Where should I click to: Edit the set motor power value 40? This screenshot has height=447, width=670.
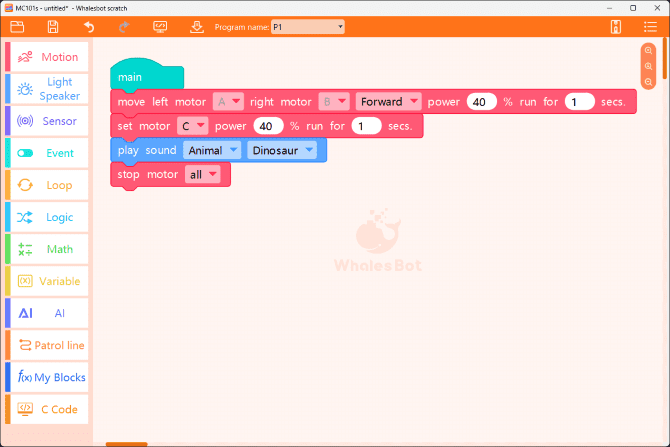[x=268, y=126]
